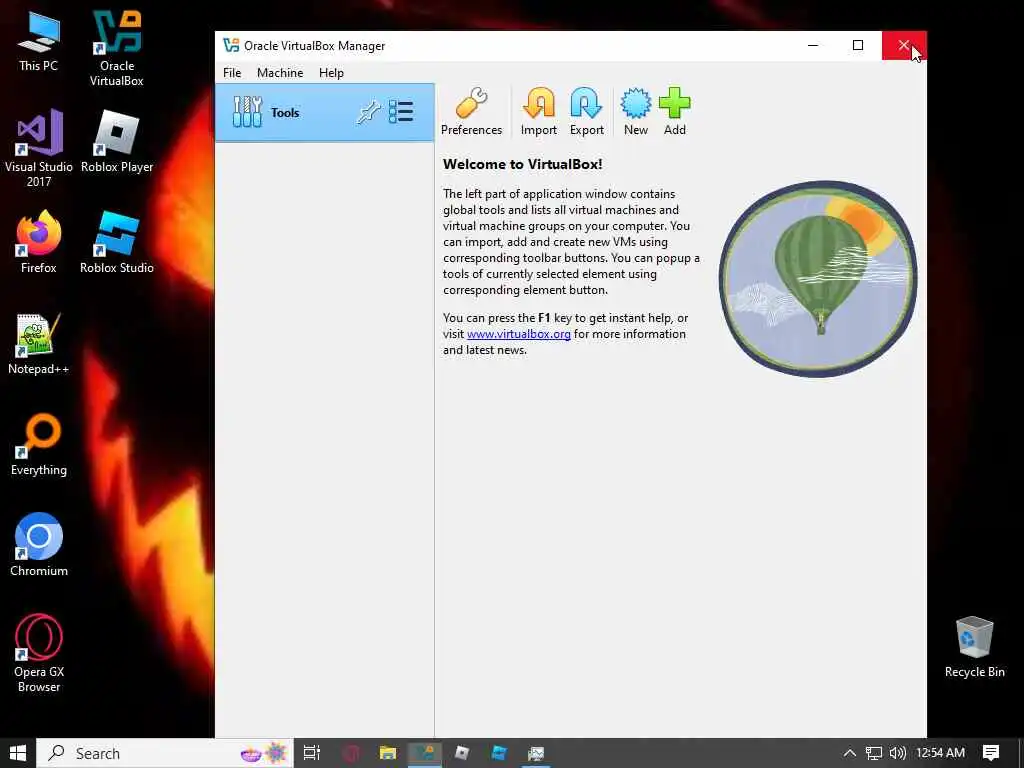Select Firefox desktop shortcut

[39, 242]
